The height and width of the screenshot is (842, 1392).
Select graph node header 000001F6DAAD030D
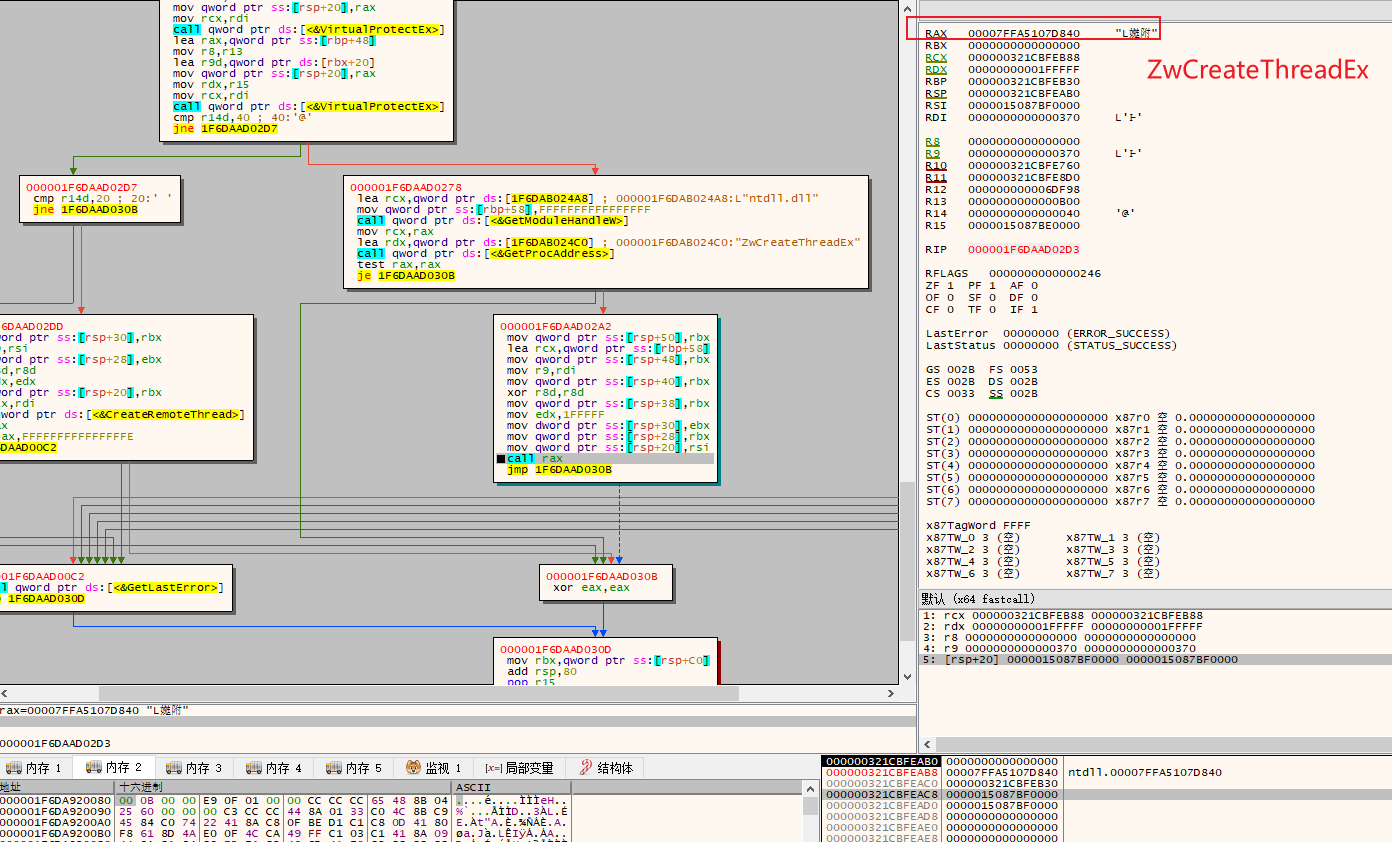pyautogui.click(x=556, y=649)
